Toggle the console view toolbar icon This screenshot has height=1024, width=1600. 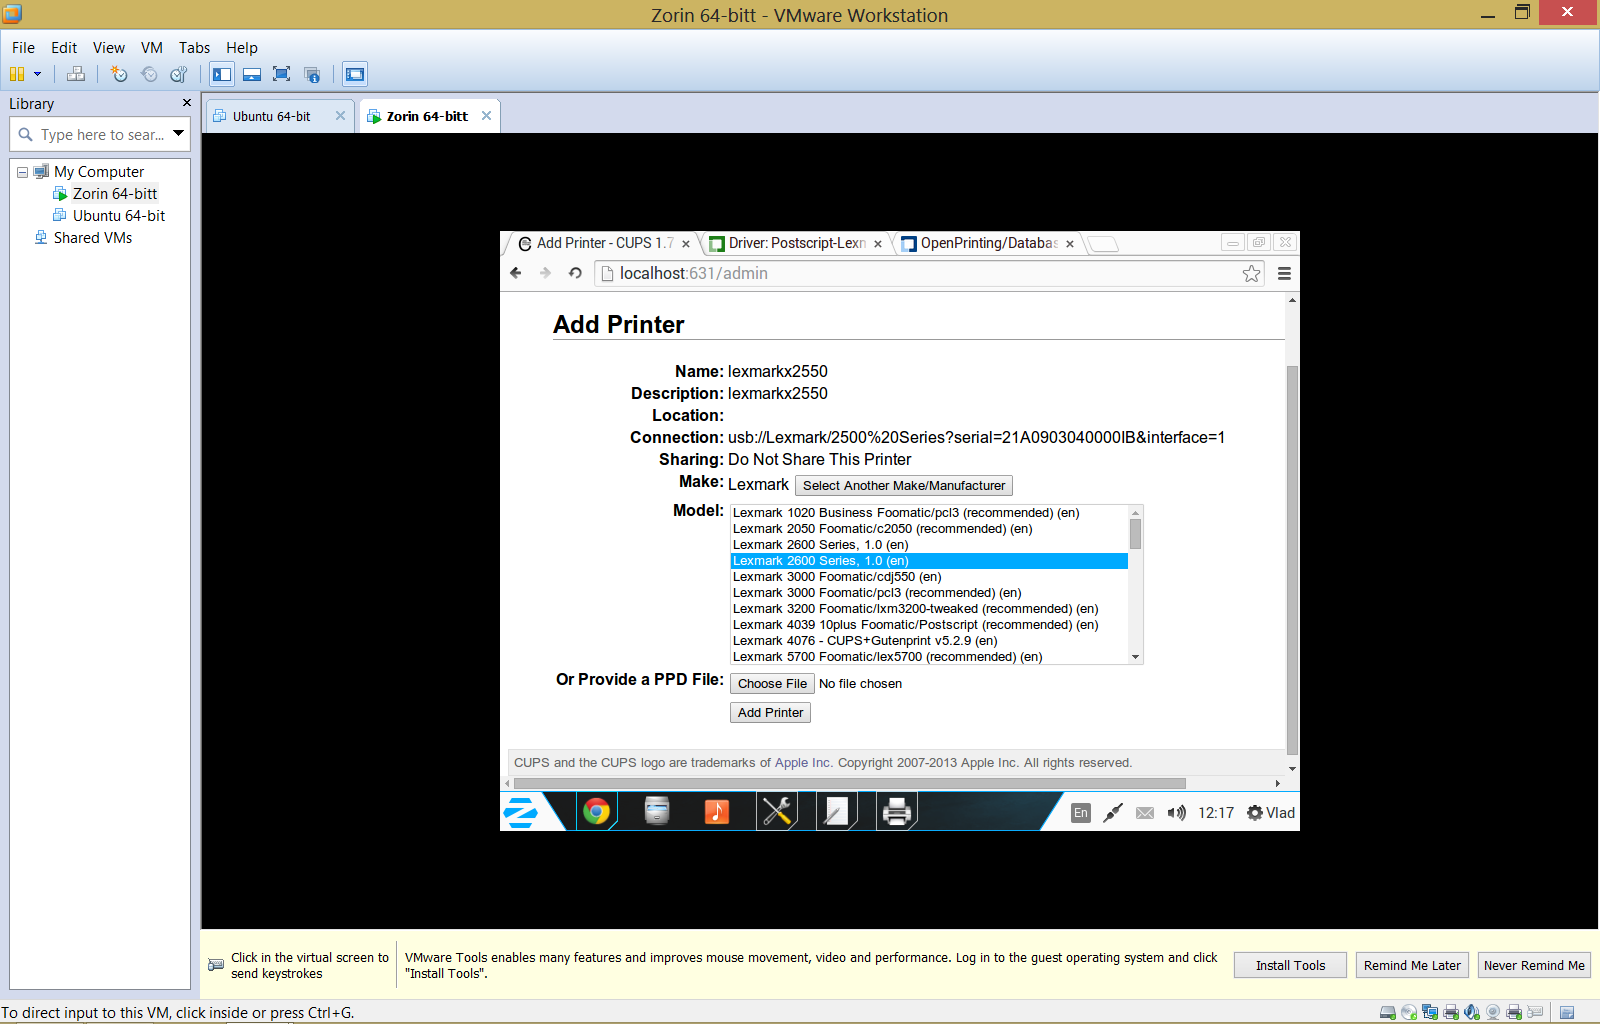[x=355, y=74]
